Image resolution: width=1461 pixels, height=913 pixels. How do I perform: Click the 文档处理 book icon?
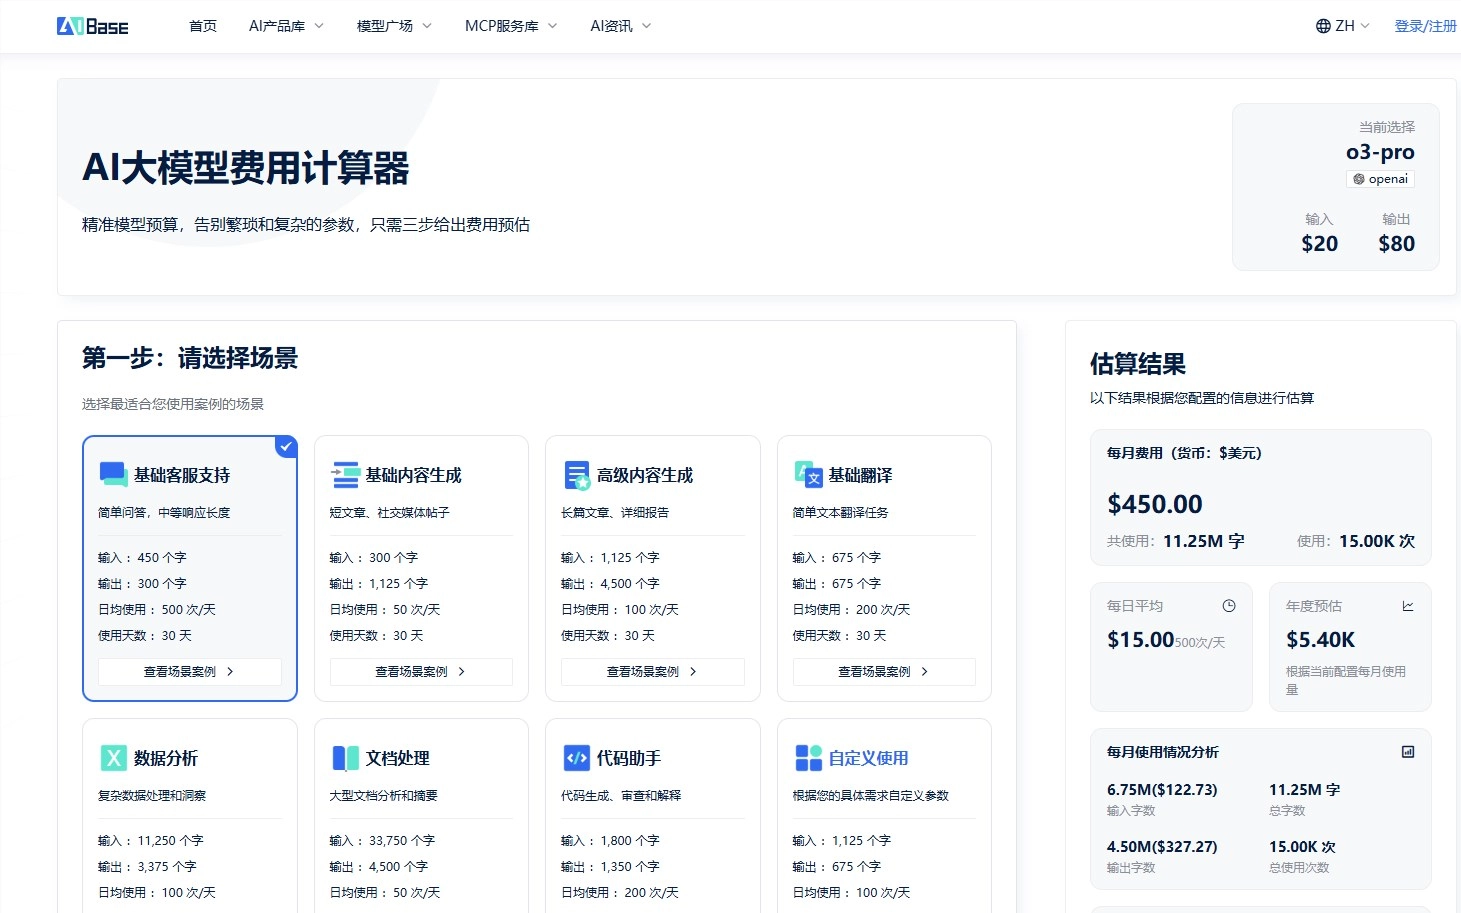click(345, 758)
